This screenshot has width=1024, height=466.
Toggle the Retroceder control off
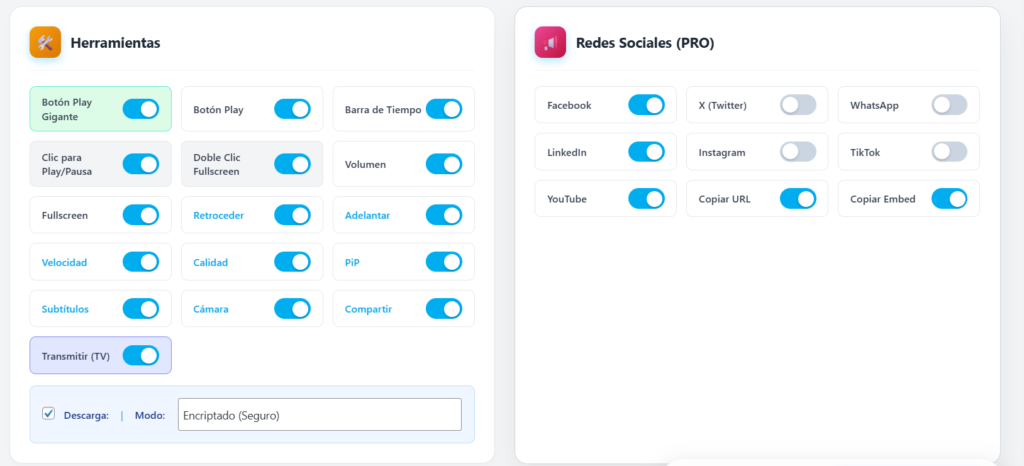292,215
